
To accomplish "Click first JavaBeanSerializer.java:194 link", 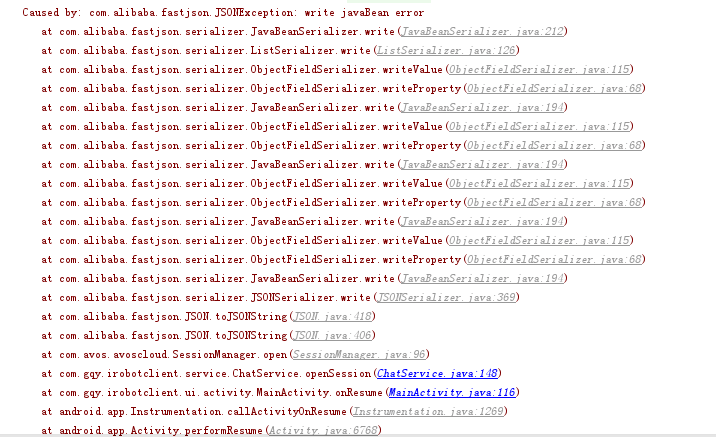I will point(482,108).
